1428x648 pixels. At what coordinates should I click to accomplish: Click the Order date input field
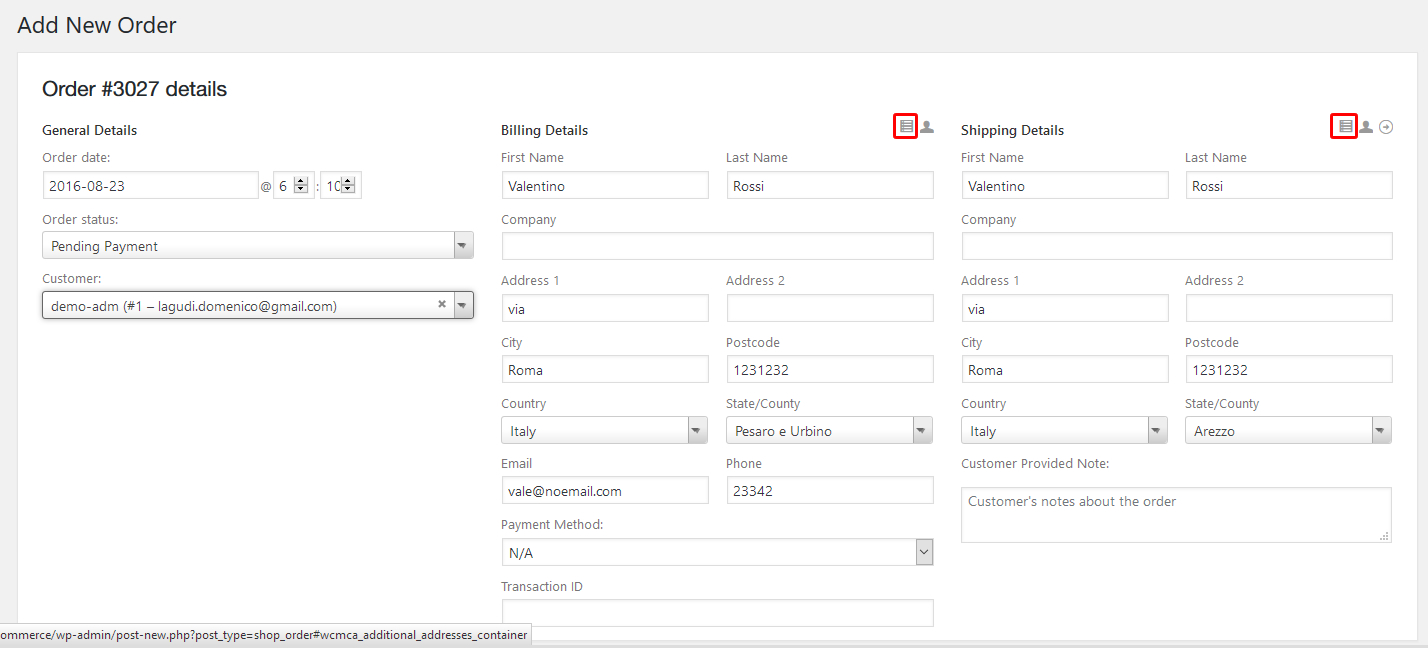tap(150, 186)
